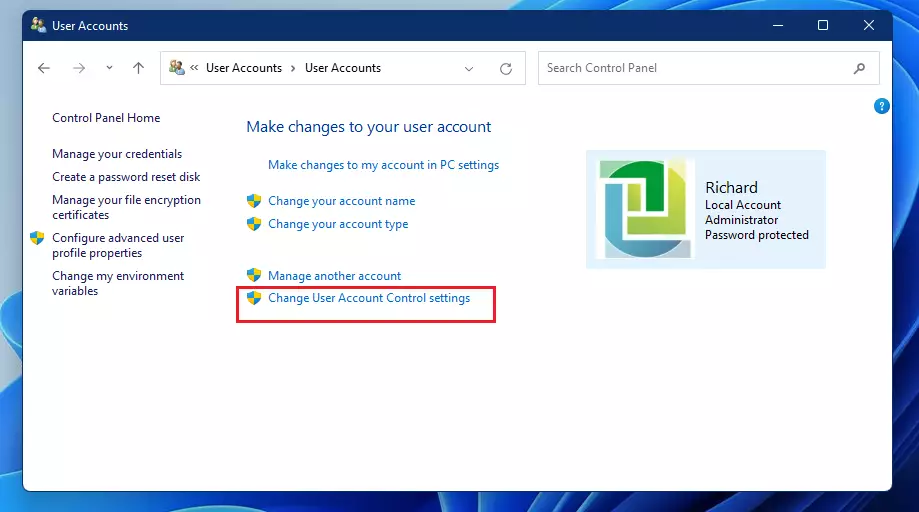Screen dimensions: 919x512
Task: Click shield icon beside Change your account type
Action: (254, 224)
